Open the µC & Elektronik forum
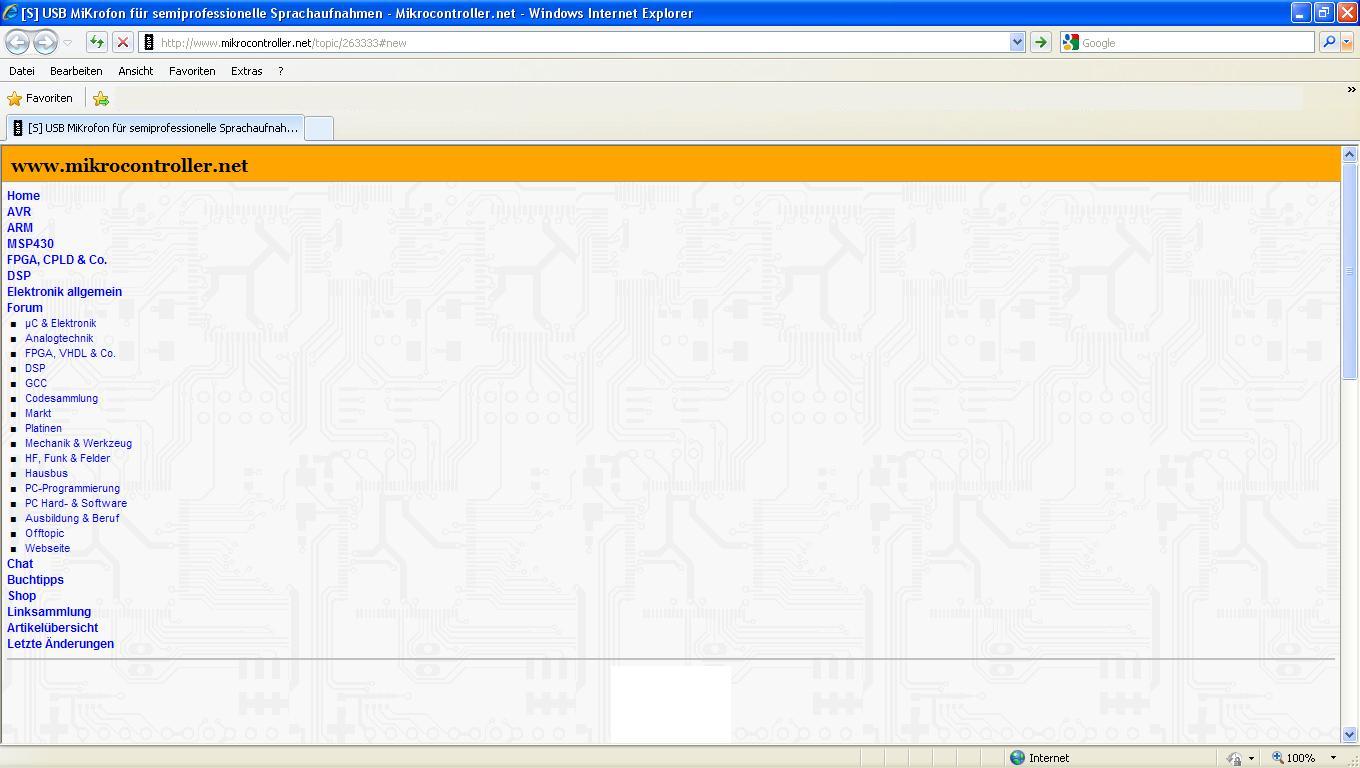Image resolution: width=1360 pixels, height=768 pixels. [61, 323]
